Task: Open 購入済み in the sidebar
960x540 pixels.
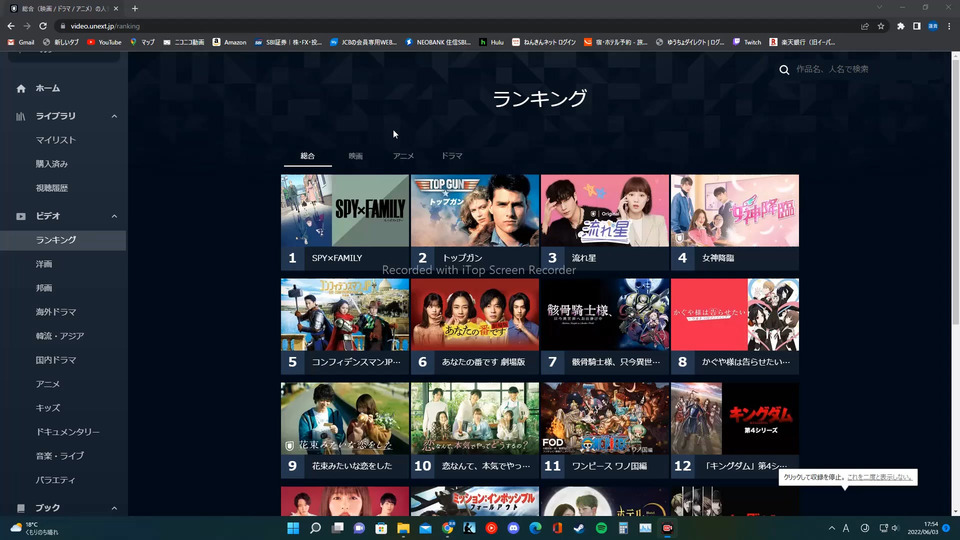Action: [51, 164]
